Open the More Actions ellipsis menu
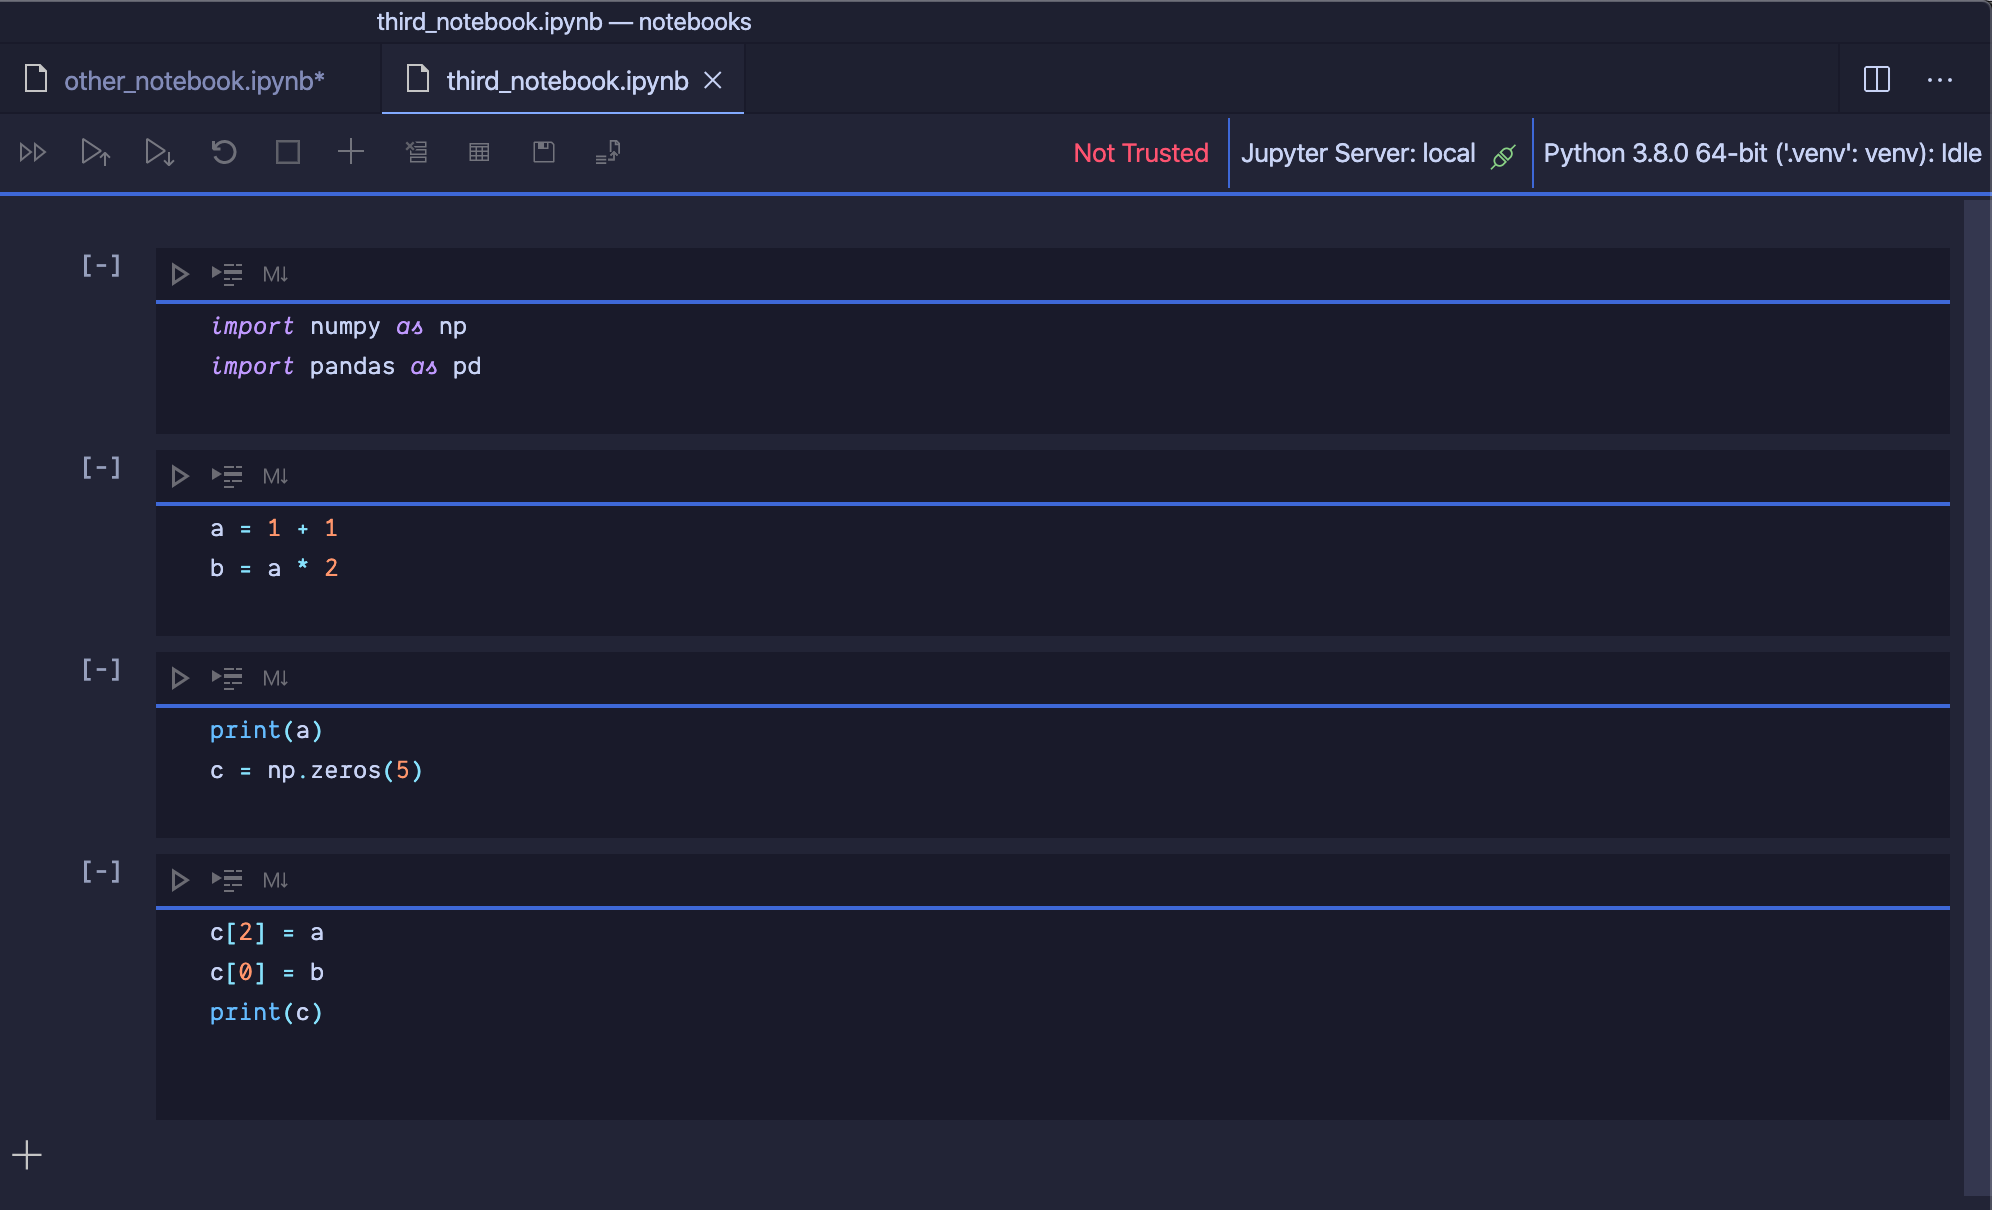Viewport: 1992px width, 1210px height. click(x=1939, y=80)
